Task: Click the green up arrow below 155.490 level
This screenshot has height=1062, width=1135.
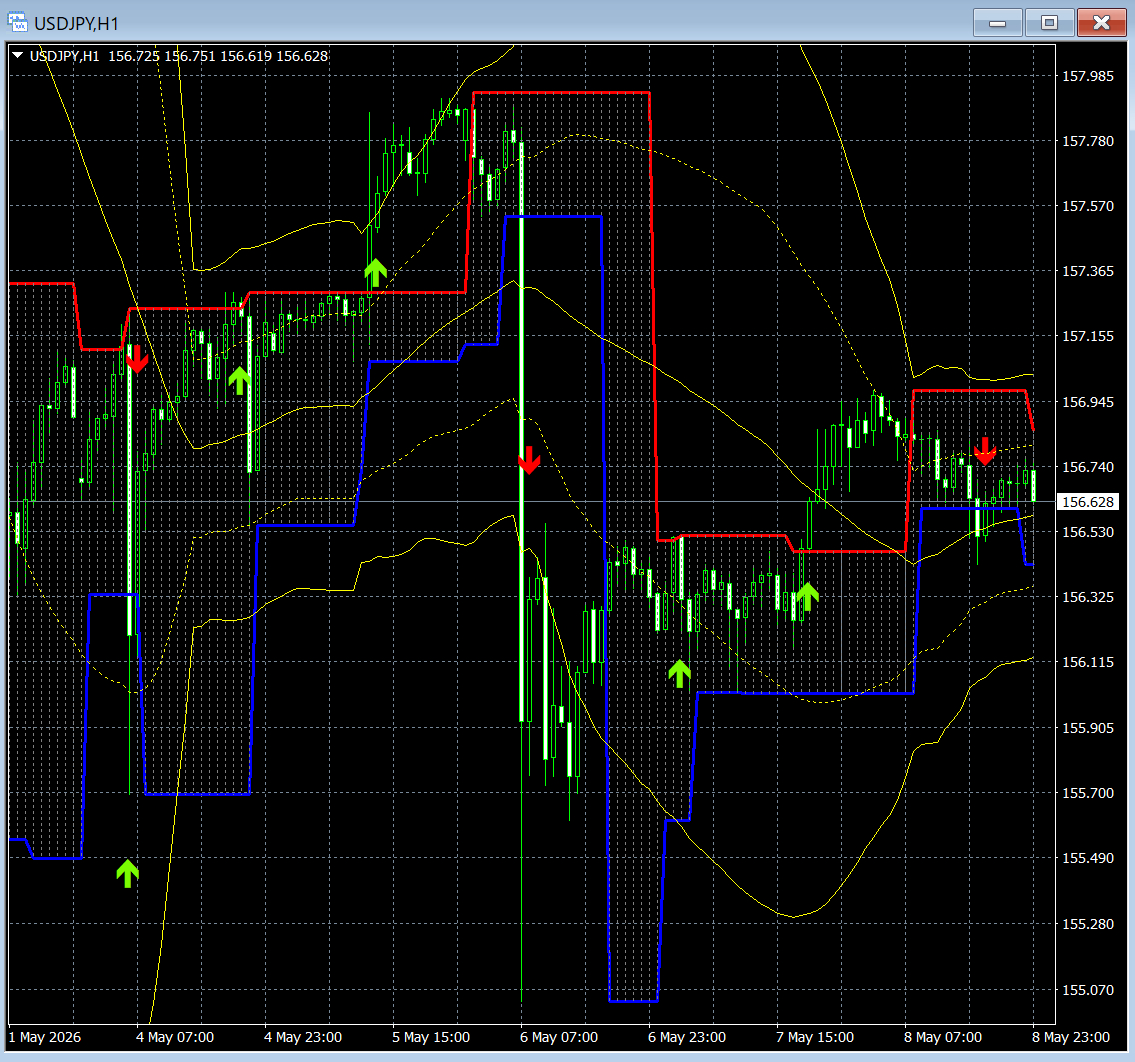Action: pos(127,873)
